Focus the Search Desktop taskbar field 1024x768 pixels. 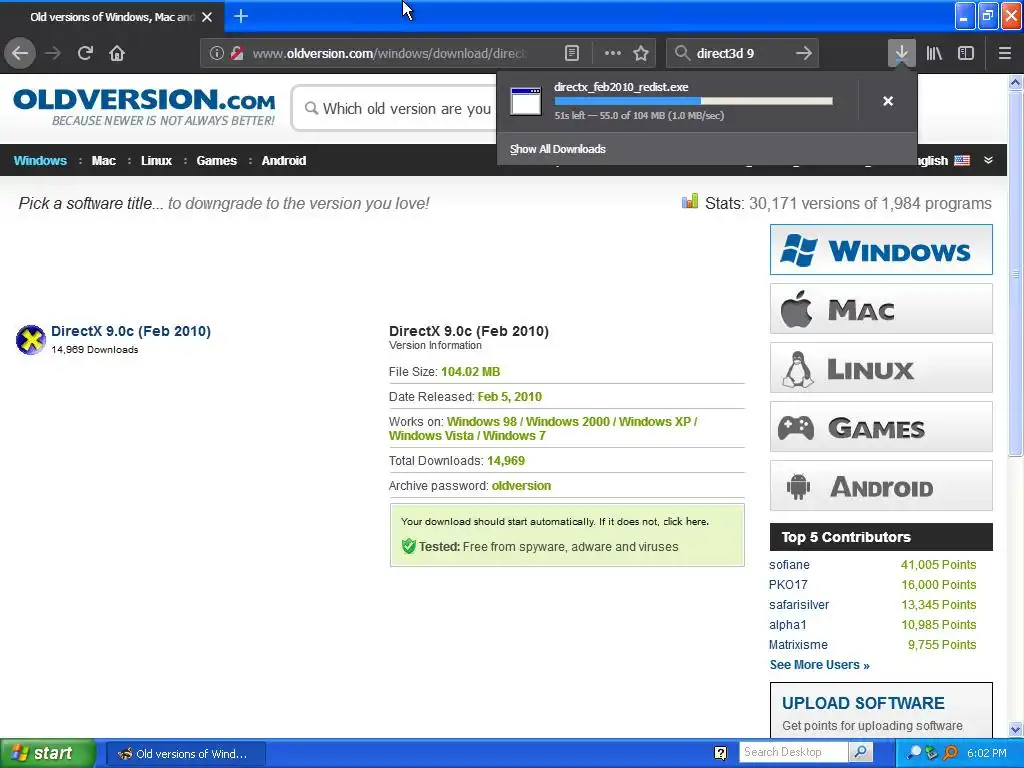coord(793,752)
